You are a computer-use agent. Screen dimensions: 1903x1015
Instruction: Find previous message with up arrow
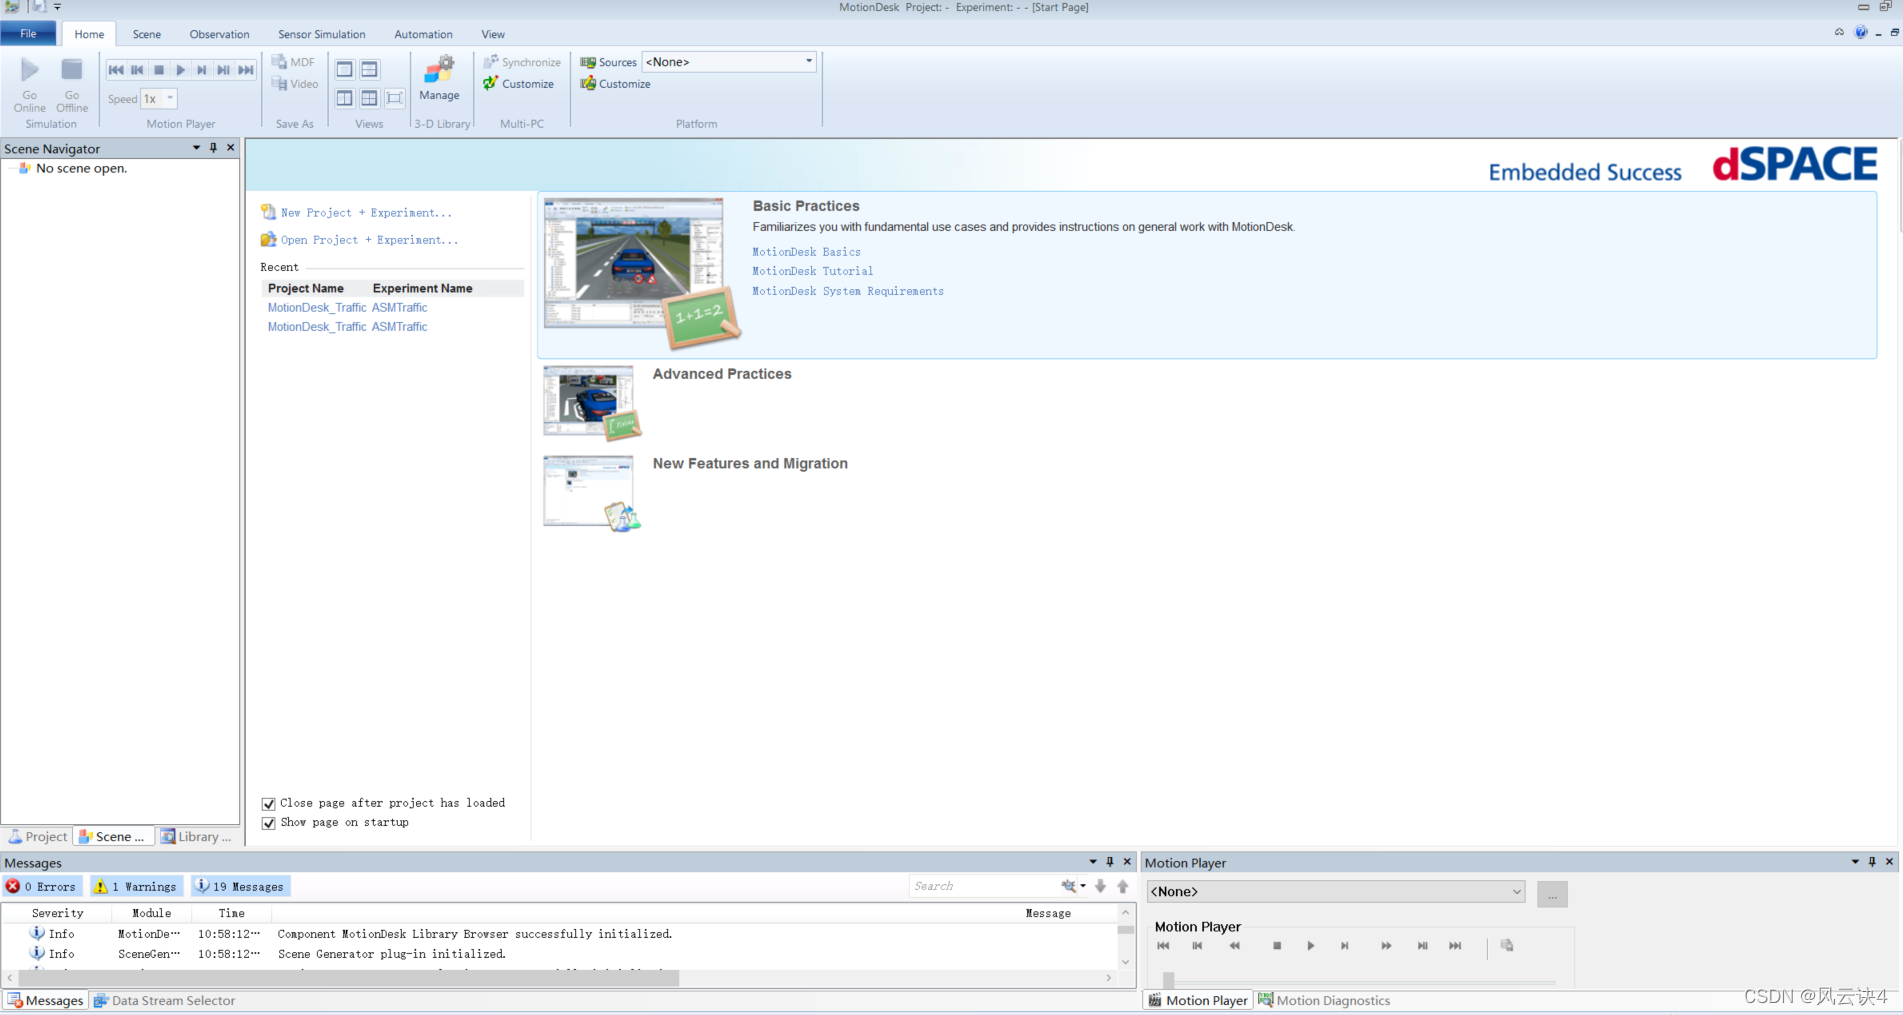click(x=1123, y=886)
